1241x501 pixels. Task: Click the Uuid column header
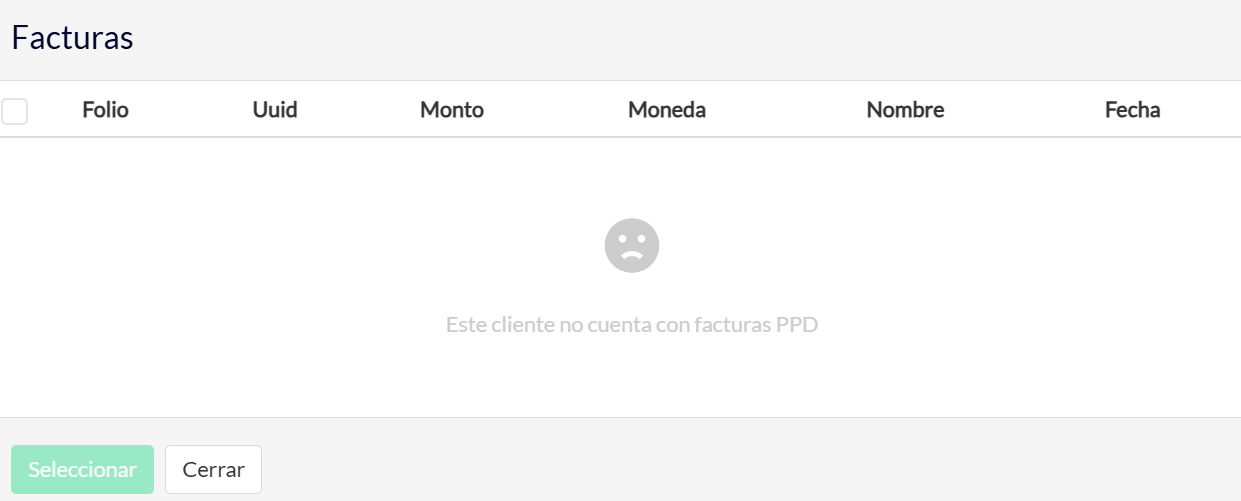[x=275, y=110]
